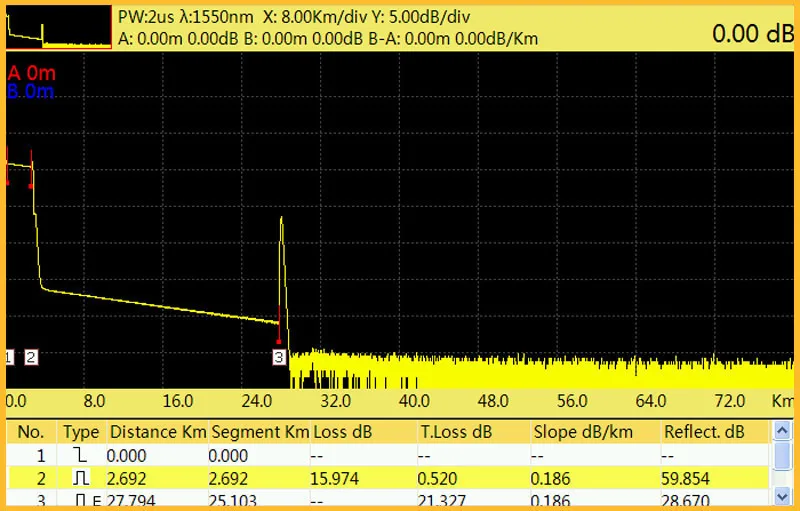Screen dimensions: 800x511
Task: Click the 0.186 slope value in row 2
Action: coord(551,479)
